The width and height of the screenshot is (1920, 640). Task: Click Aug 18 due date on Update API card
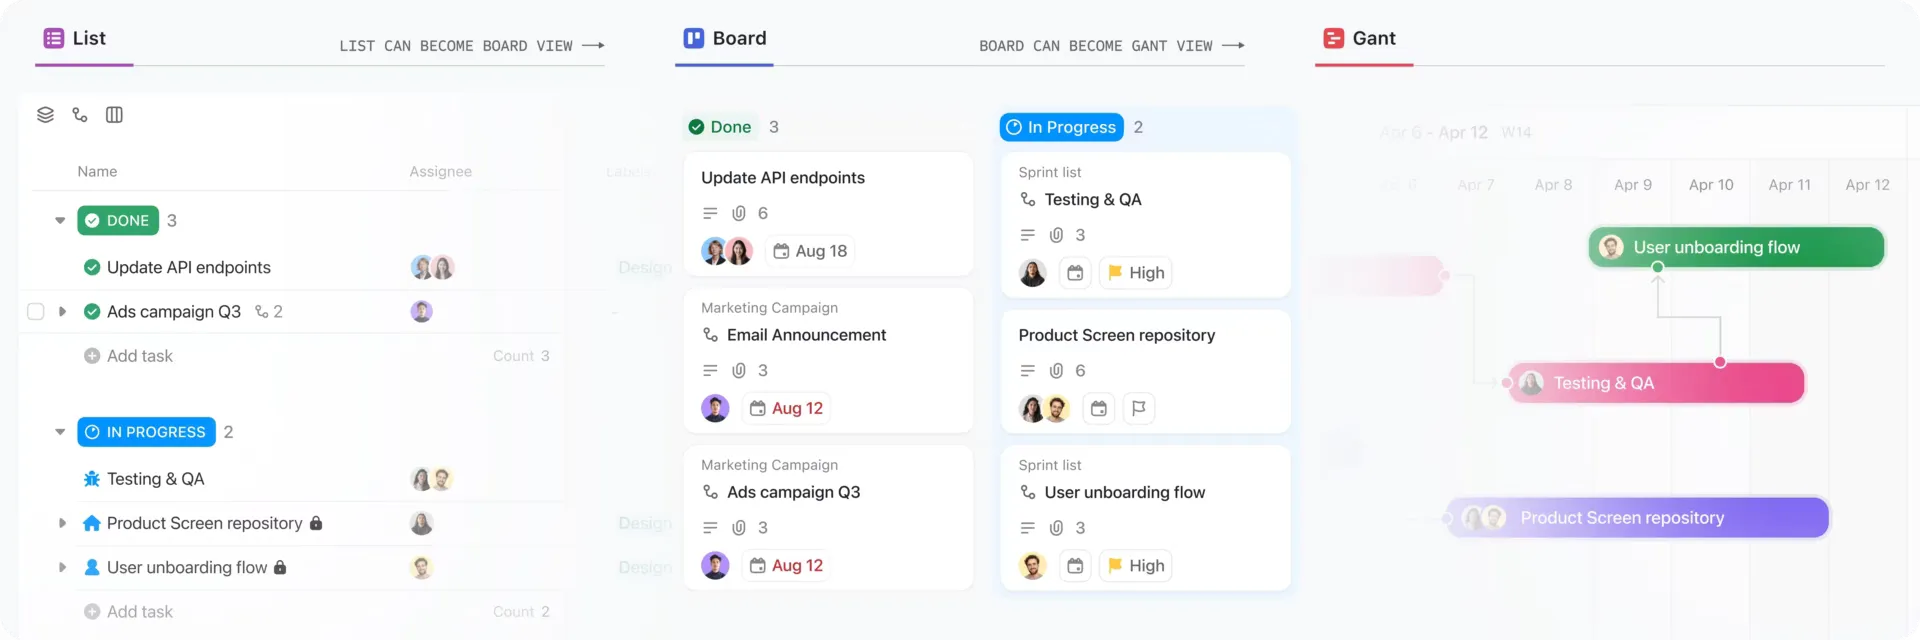810,251
